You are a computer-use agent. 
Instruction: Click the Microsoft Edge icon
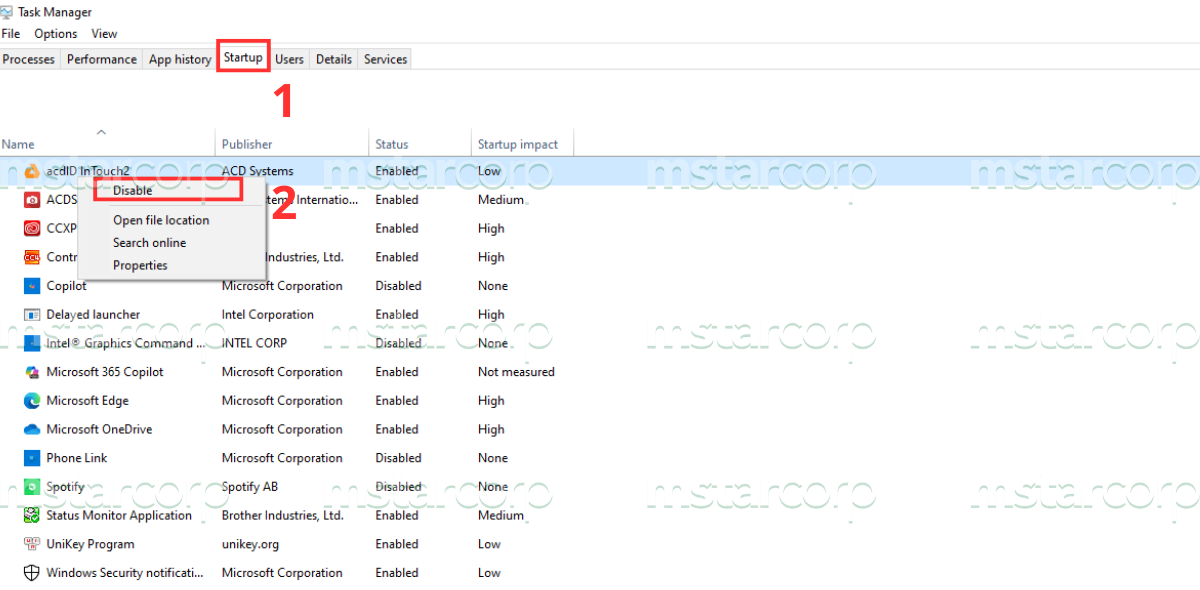coord(31,401)
